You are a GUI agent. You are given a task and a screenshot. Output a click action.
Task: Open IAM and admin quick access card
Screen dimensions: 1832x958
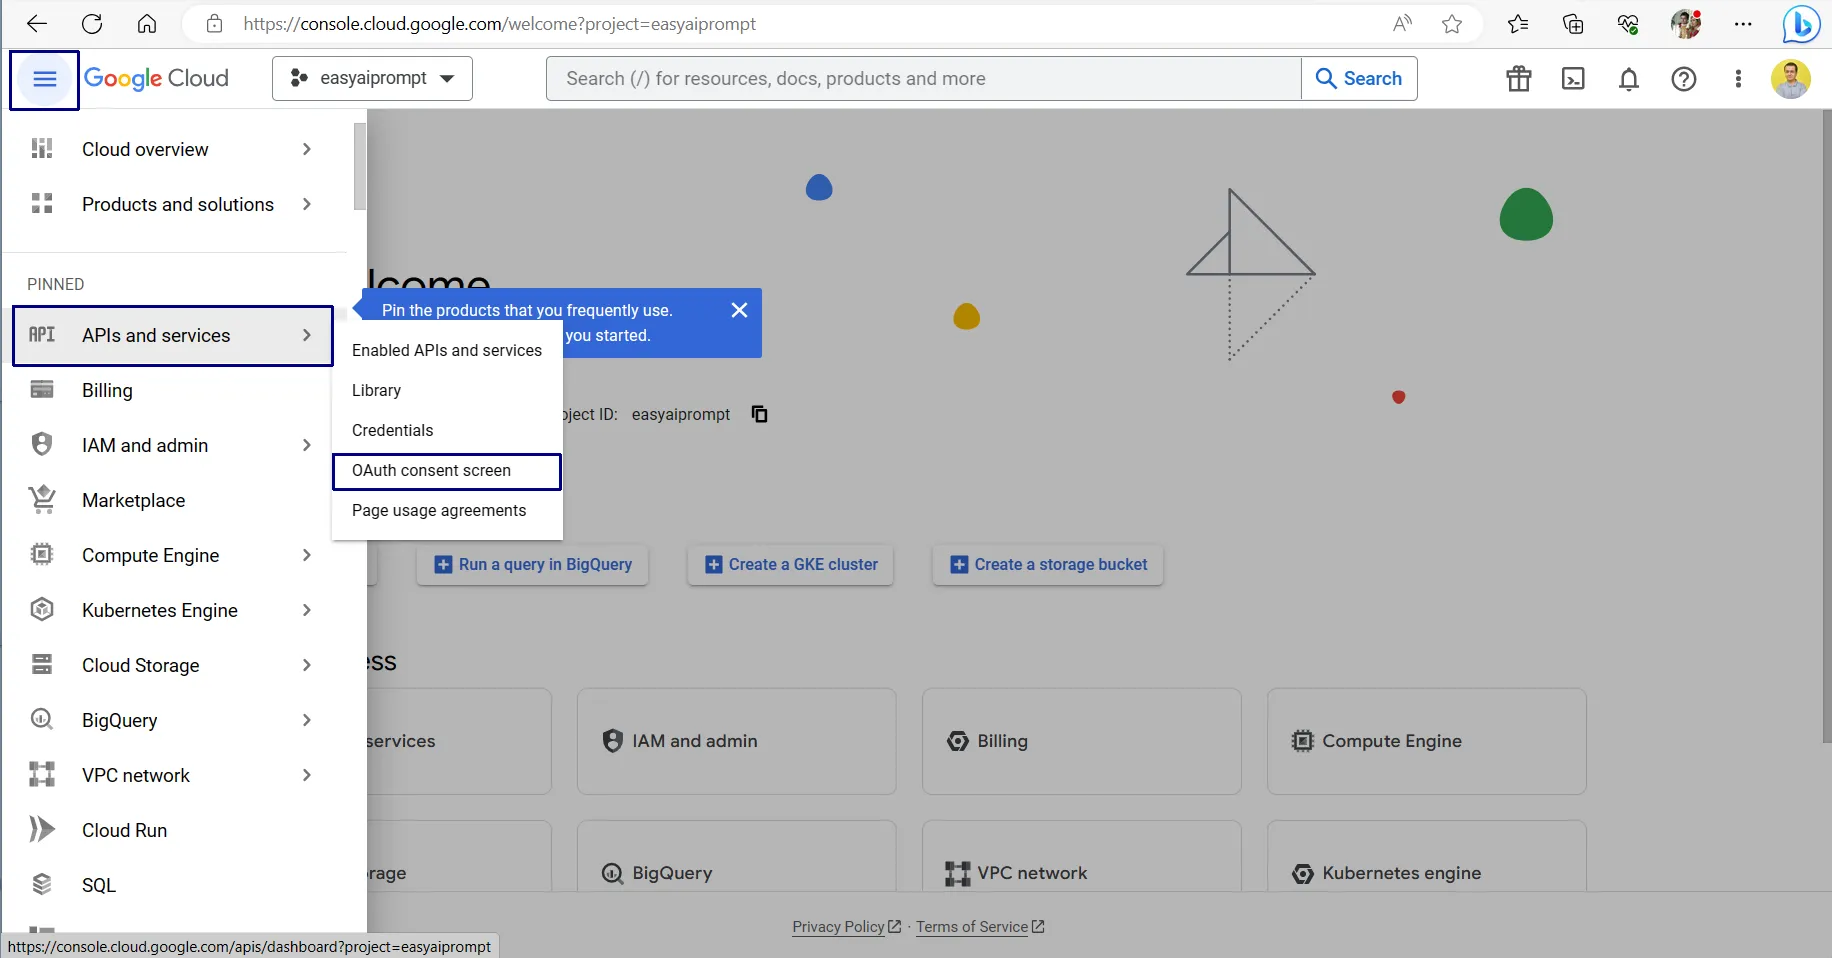click(x=736, y=741)
